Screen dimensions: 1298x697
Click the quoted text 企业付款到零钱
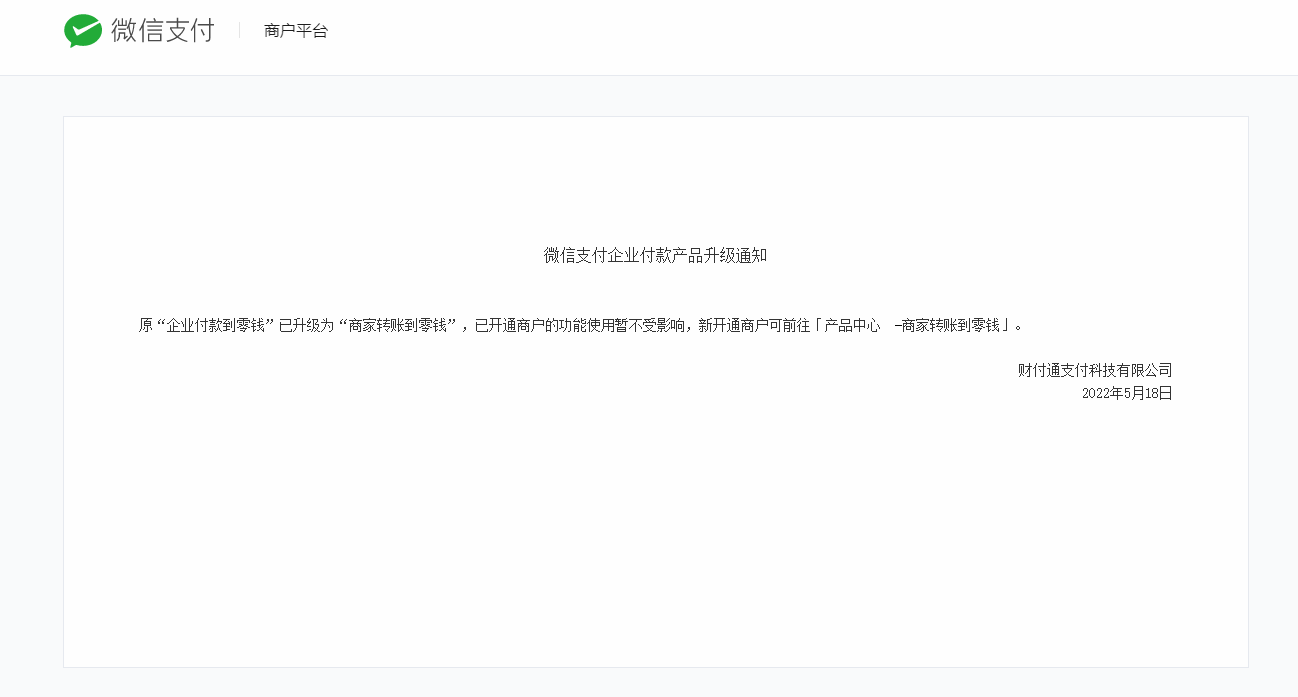[x=215, y=326]
